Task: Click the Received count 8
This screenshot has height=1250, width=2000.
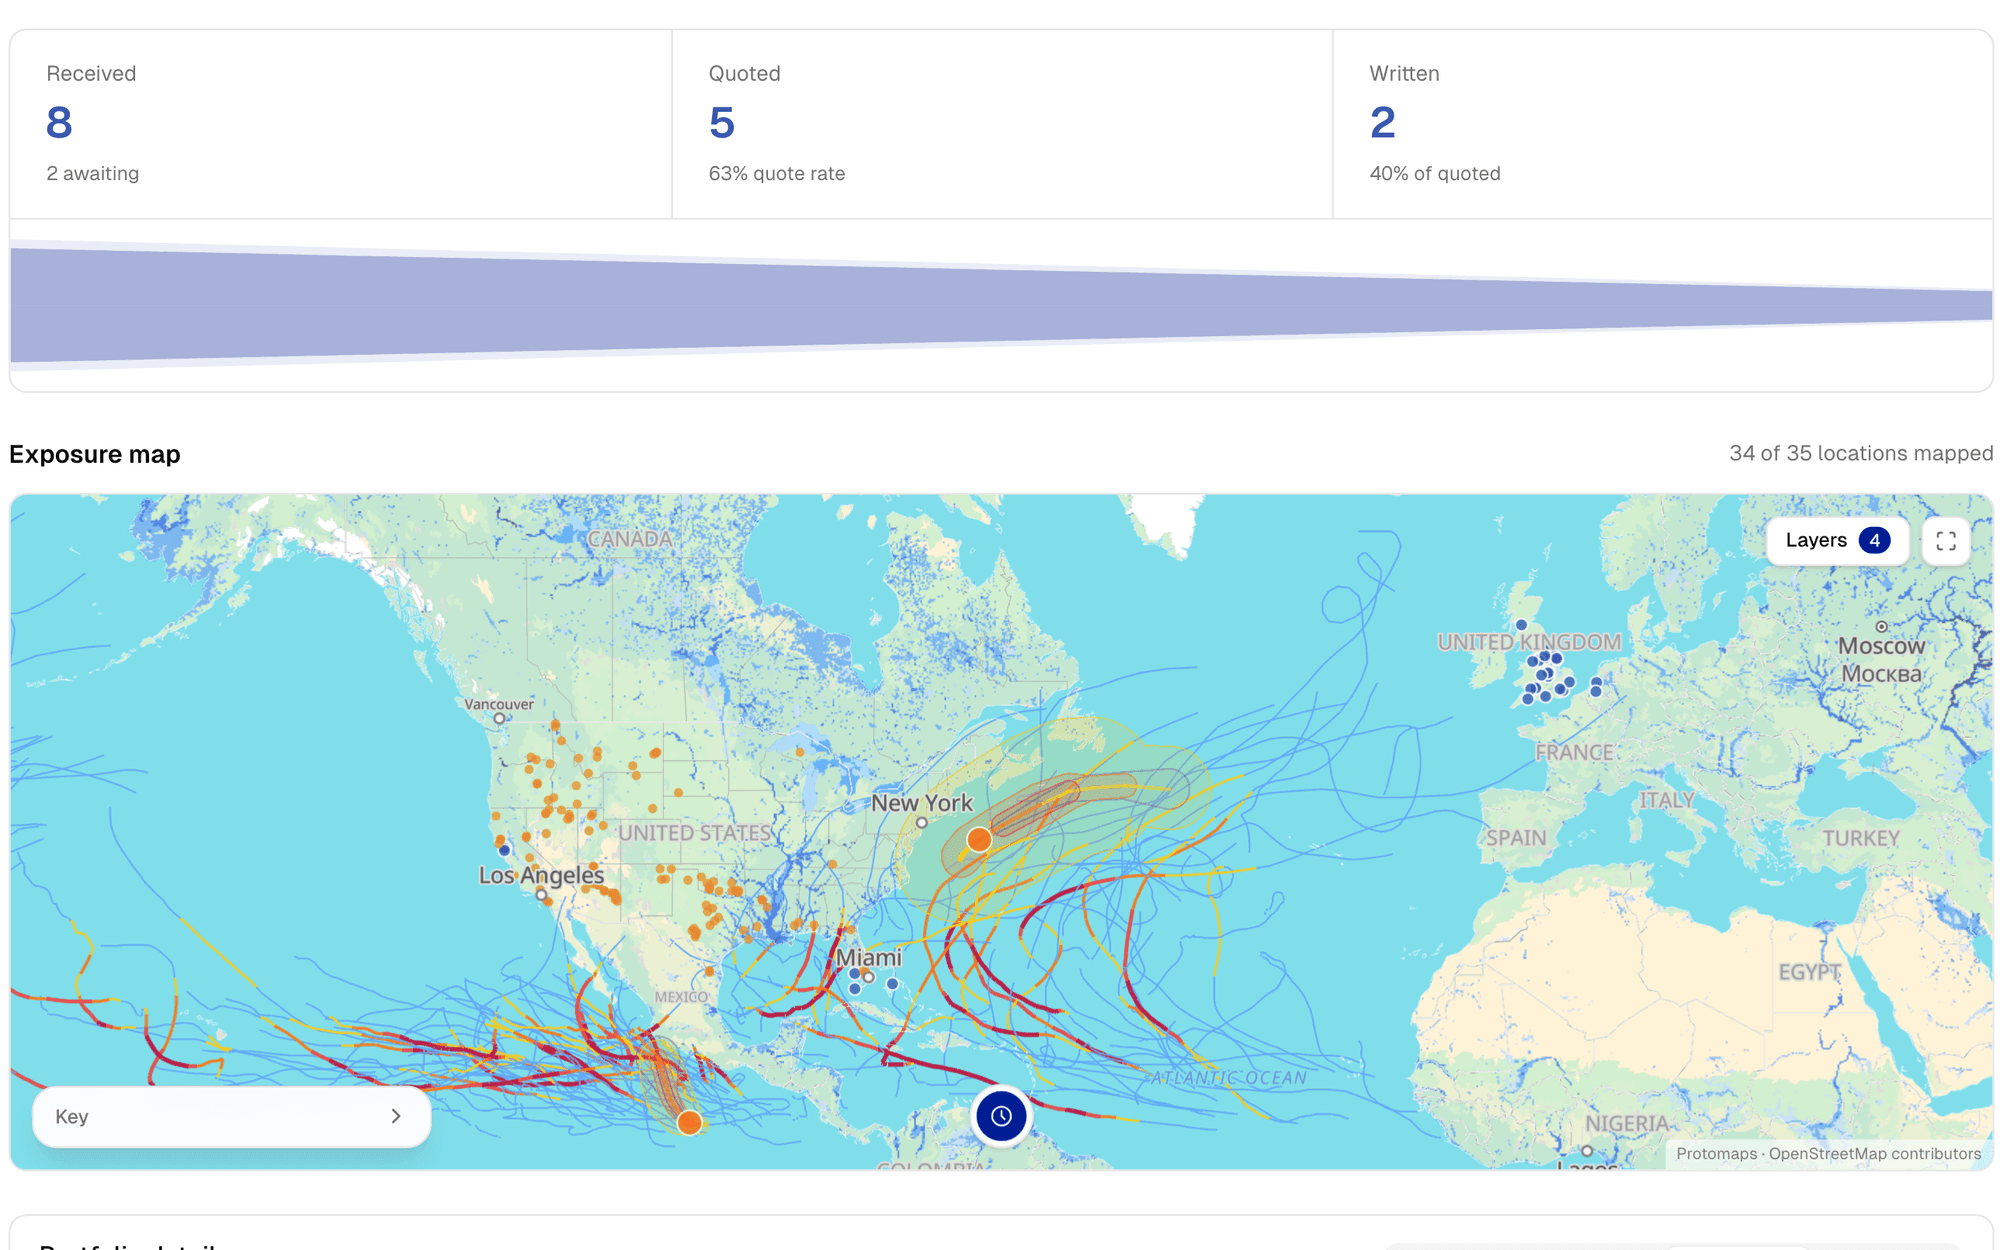Action: 59,123
